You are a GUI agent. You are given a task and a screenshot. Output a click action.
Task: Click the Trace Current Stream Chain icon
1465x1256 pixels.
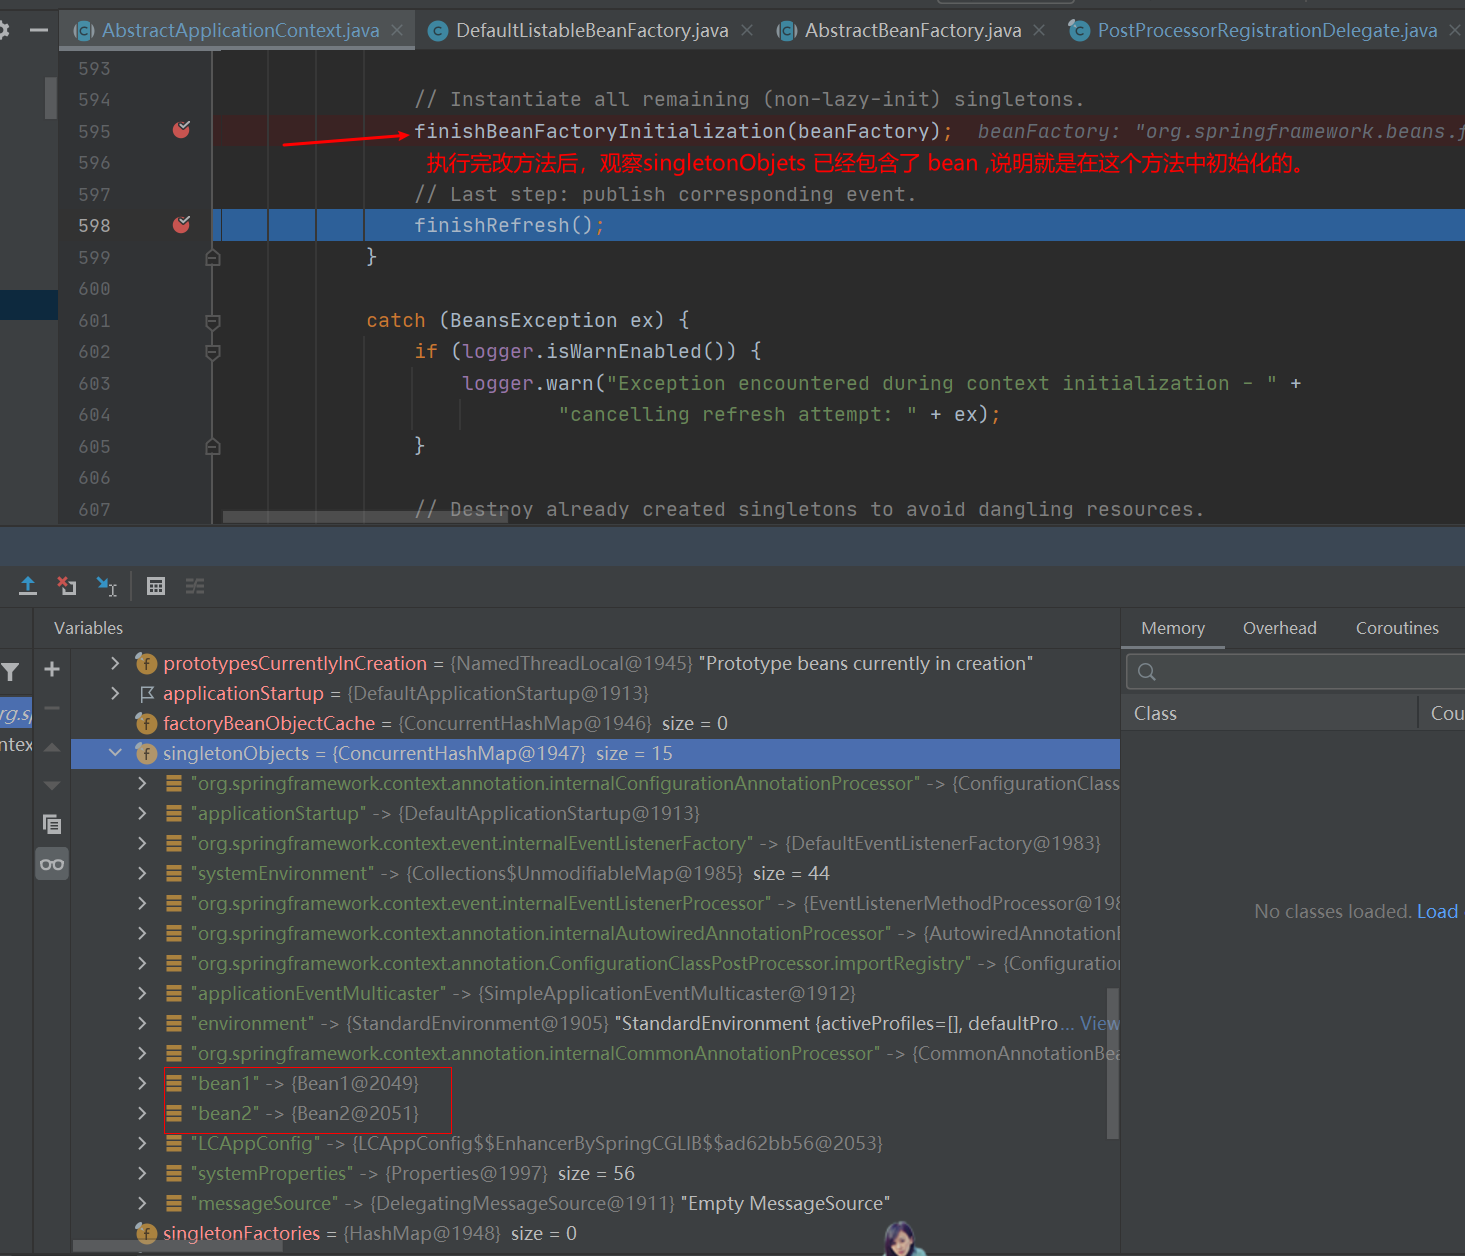coord(195,586)
